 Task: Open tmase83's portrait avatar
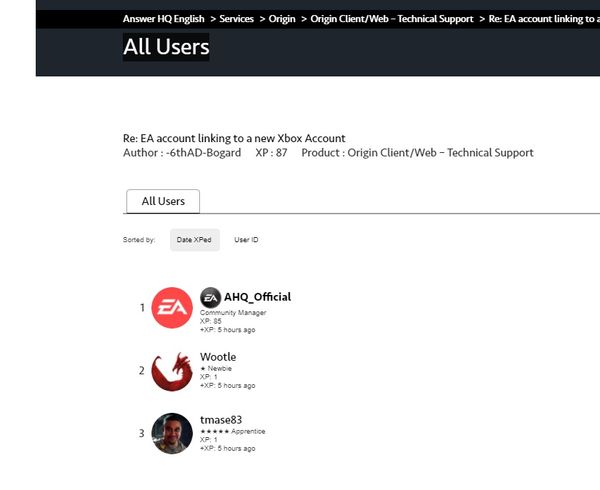(172, 433)
